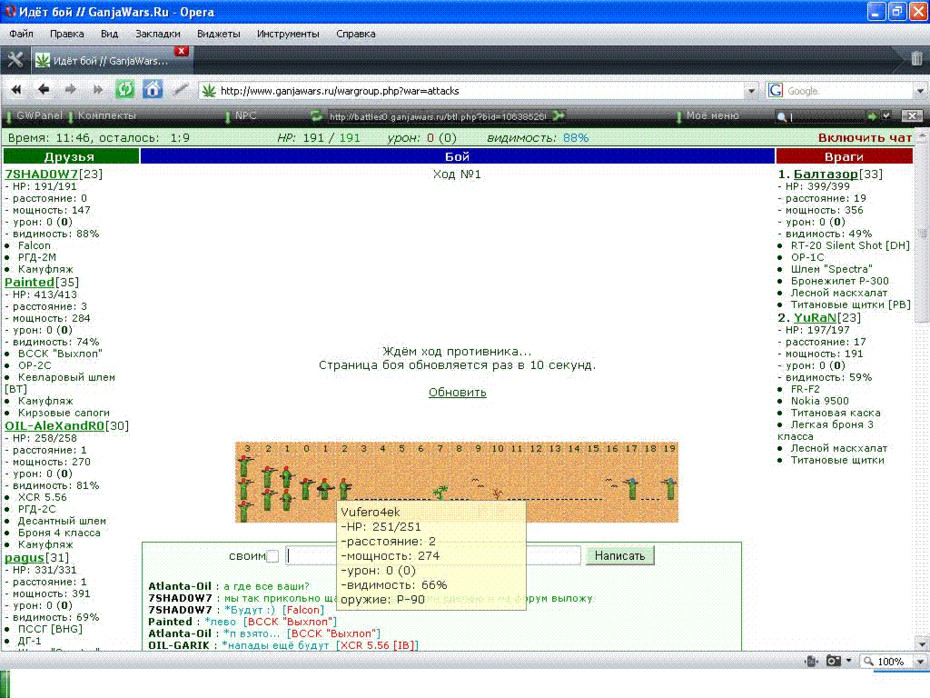This screenshot has width=930, height=698.
Task: Click the green refresh icon in GWPanel
Action: point(316,116)
